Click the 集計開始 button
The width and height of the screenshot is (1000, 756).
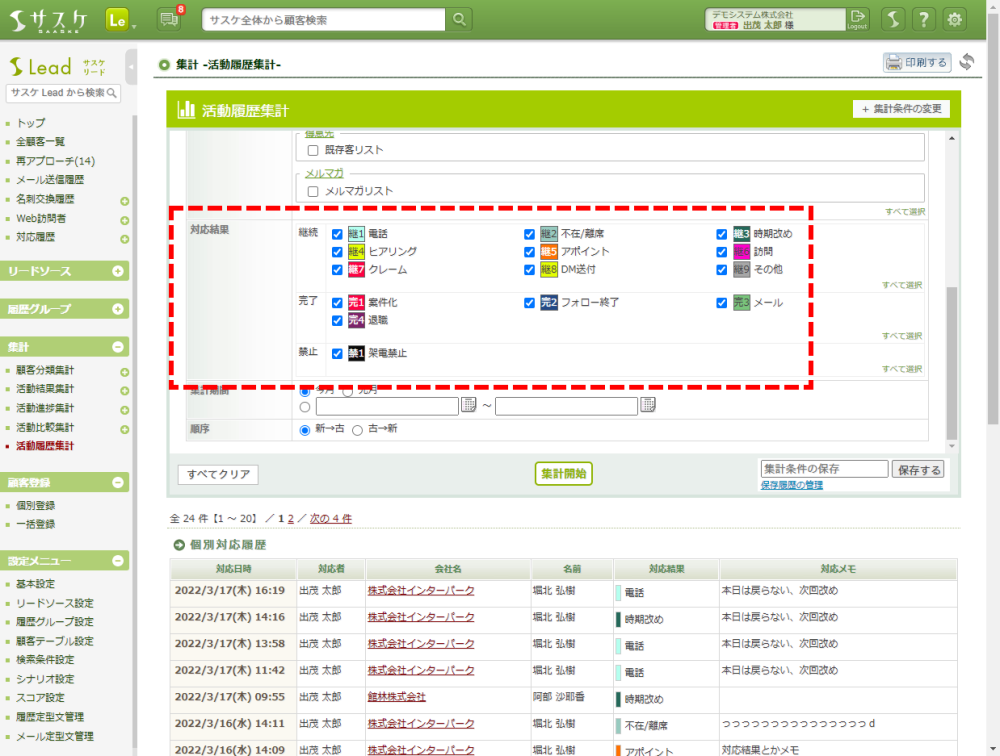pyautogui.click(x=564, y=473)
